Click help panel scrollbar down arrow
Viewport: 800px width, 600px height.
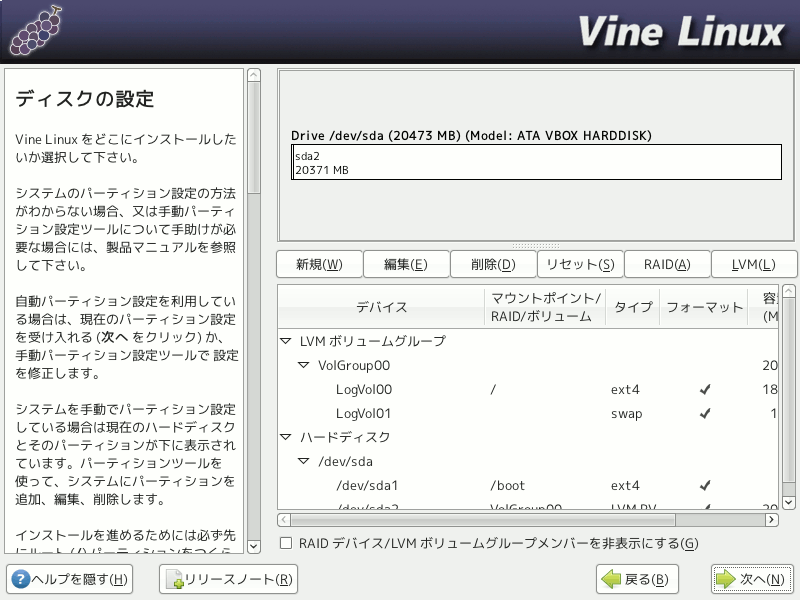coord(254,546)
